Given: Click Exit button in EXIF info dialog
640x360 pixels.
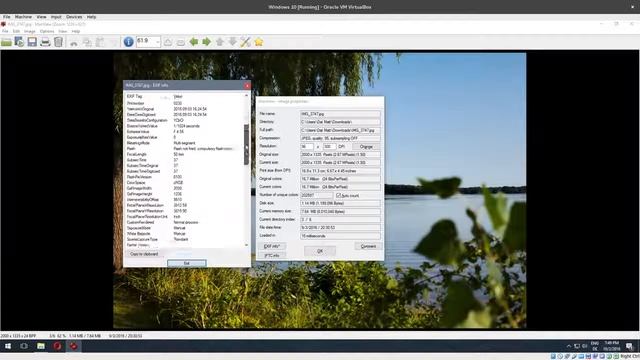Looking at the screenshot, I should tap(187, 263).
